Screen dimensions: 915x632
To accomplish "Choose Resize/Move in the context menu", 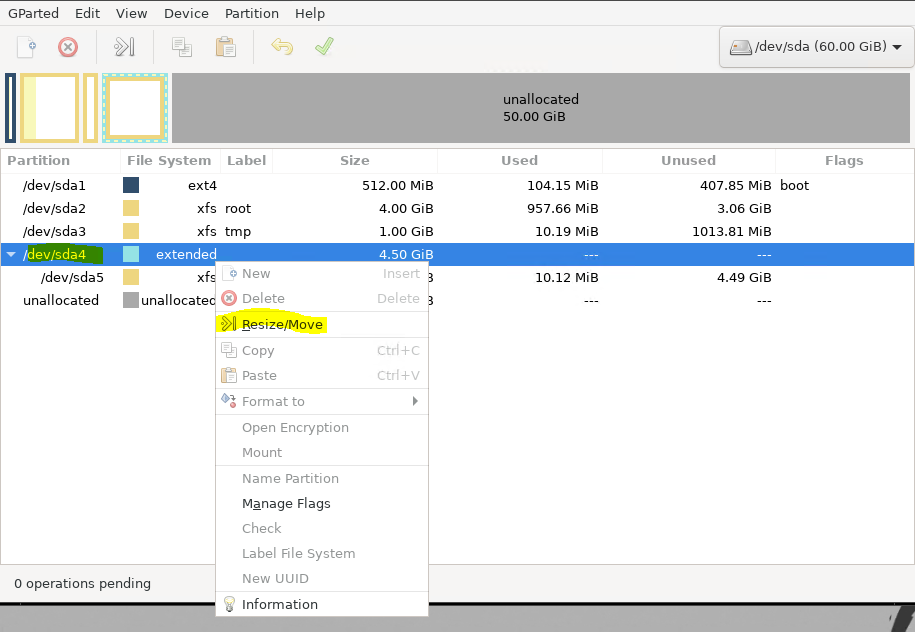I will point(322,324).
